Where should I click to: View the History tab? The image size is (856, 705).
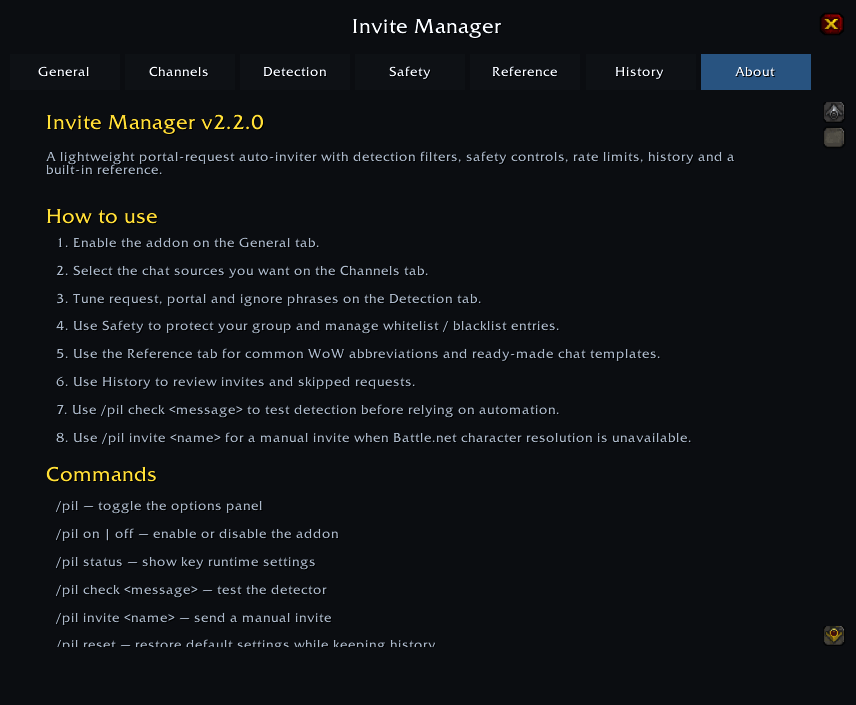coord(640,72)
